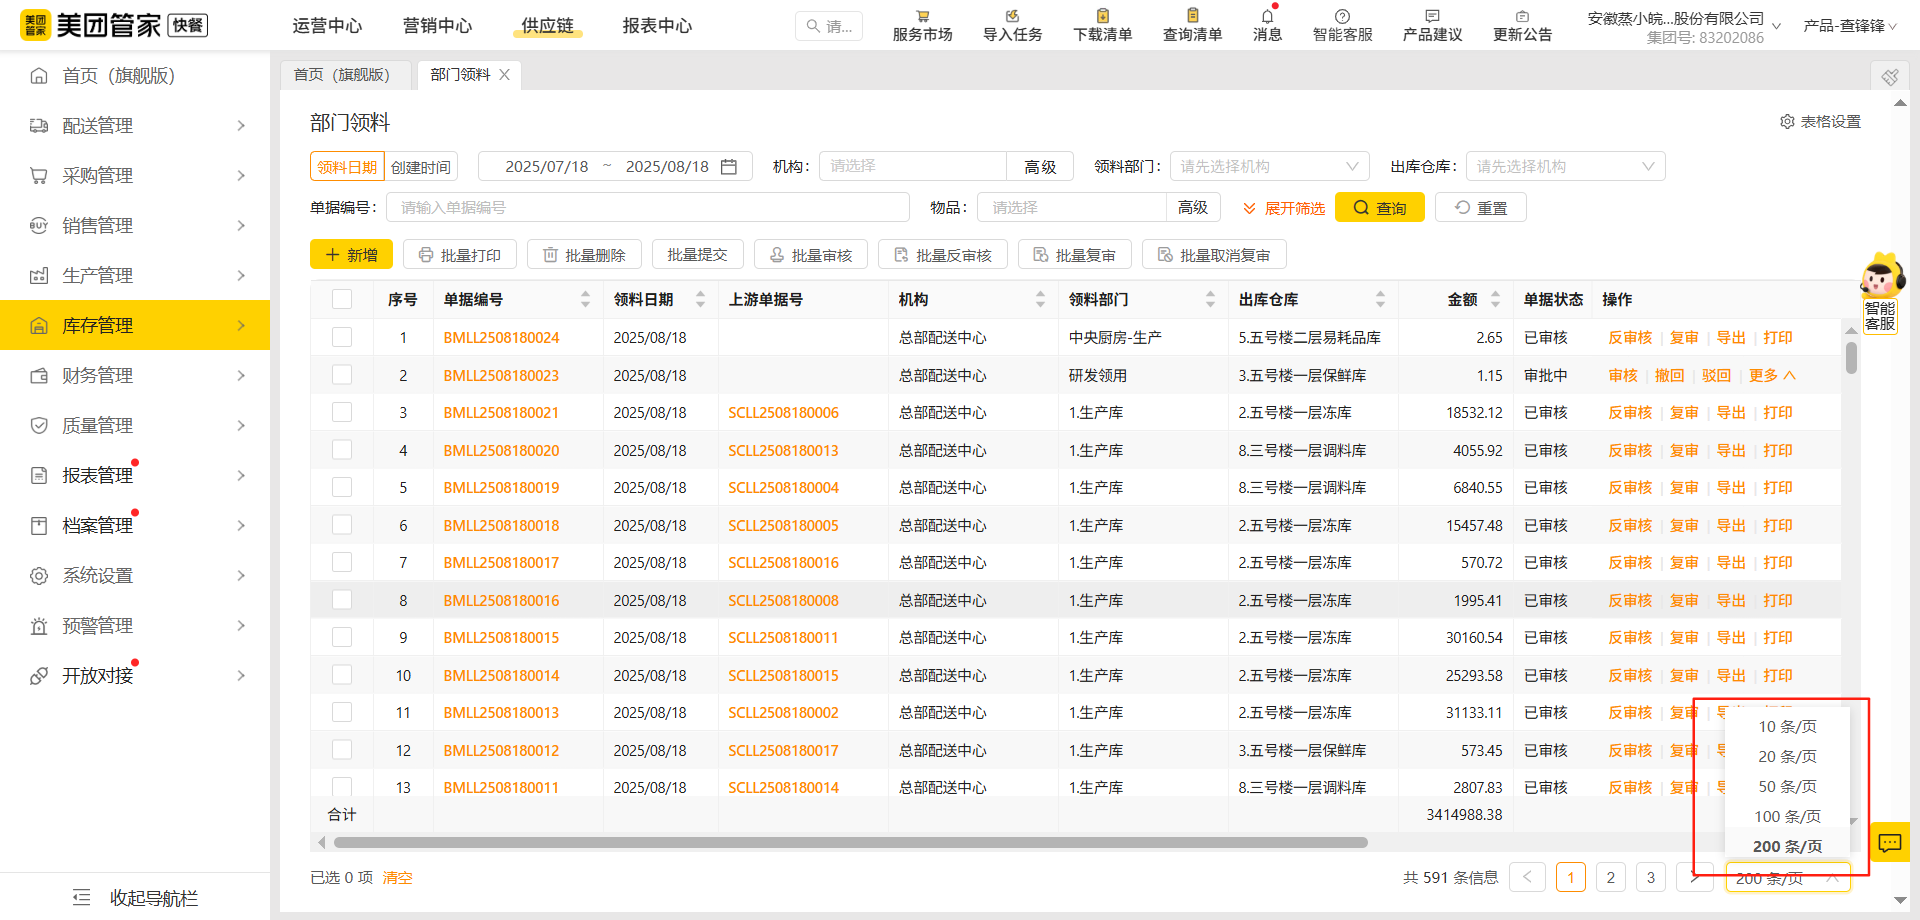
Task: Switch to the 报表中心 menu
Action: [657, 26]
